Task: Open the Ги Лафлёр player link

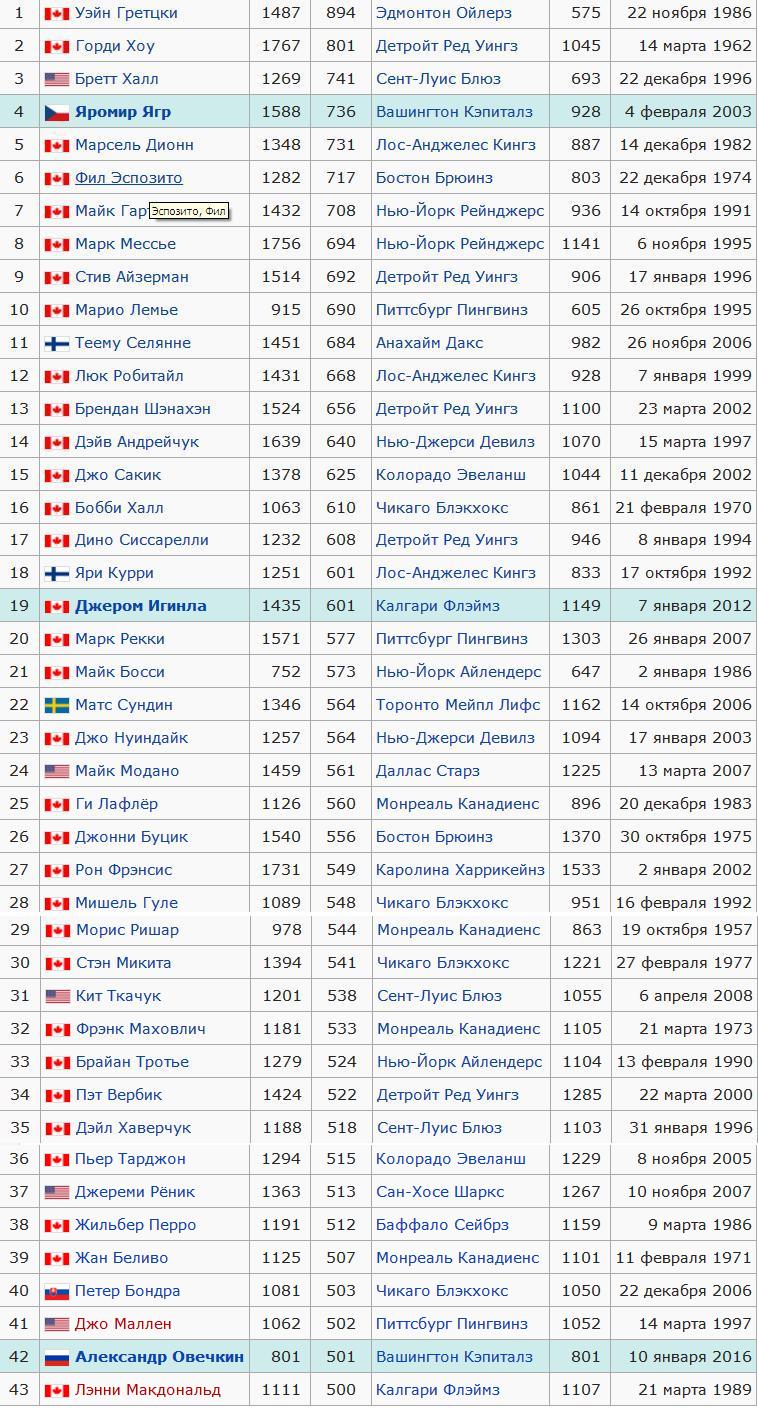Action: pyautogui.click(x=116, y=804)
